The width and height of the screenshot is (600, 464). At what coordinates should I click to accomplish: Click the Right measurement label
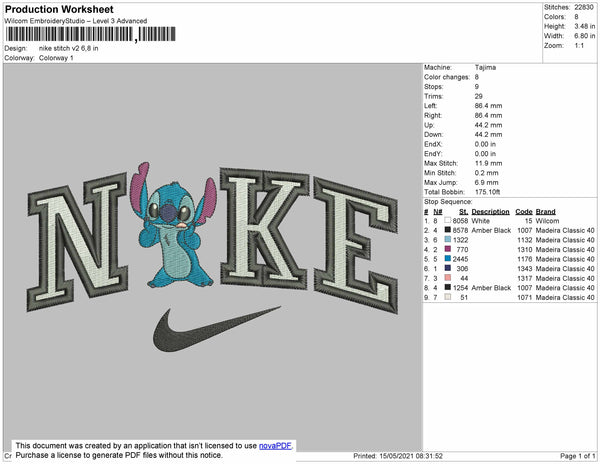click(x=433, y=115)
